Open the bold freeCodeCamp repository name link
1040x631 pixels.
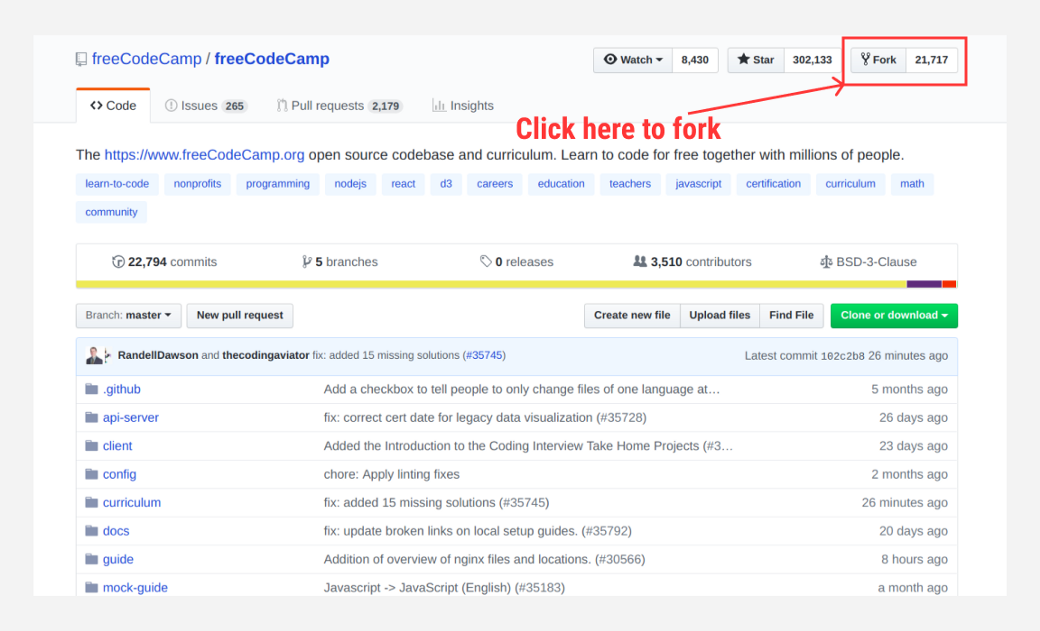coord(272,59)
